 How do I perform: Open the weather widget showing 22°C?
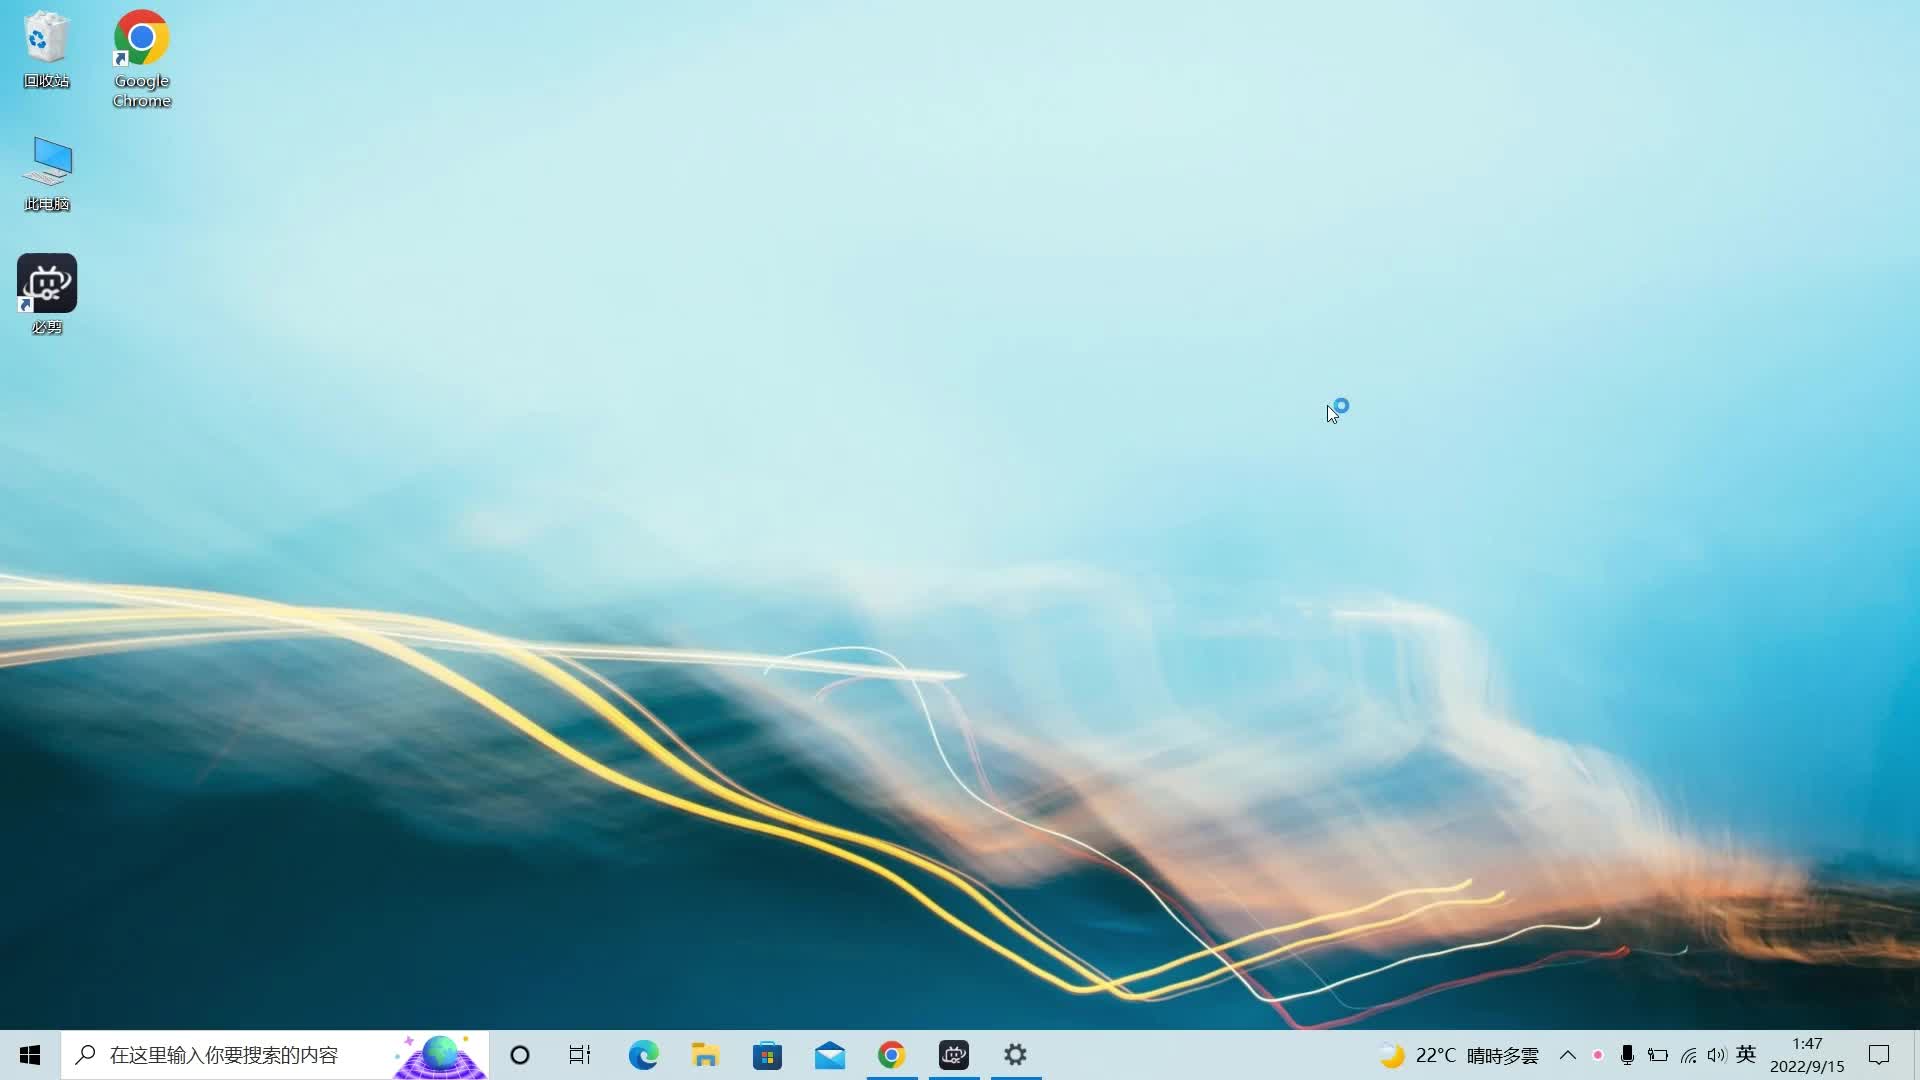pyautogui.click(x=1459, y=1055)
